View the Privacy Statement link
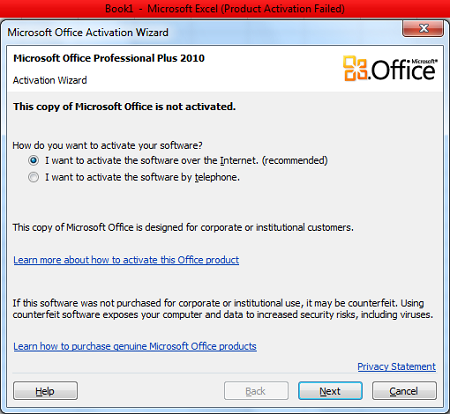Viewport: 450px width, 414px height. 396,366
